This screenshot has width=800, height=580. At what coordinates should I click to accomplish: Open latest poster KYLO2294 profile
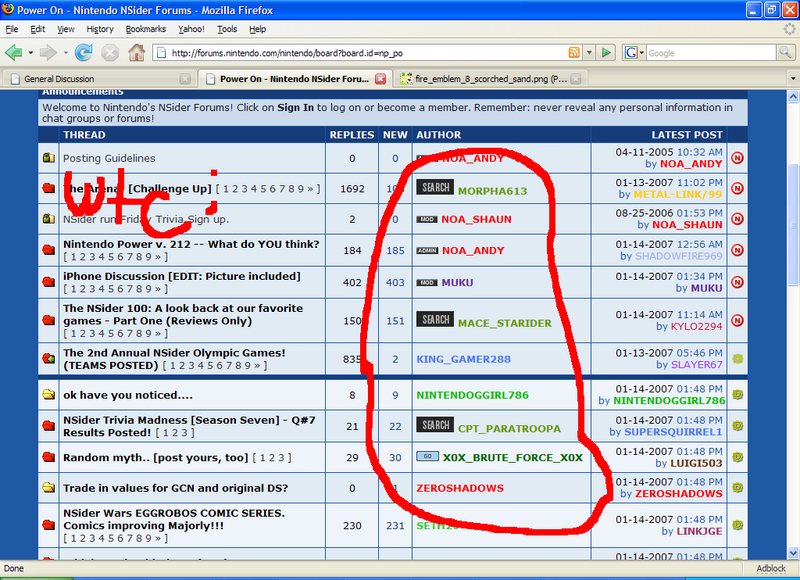click(x=696, y=326)
